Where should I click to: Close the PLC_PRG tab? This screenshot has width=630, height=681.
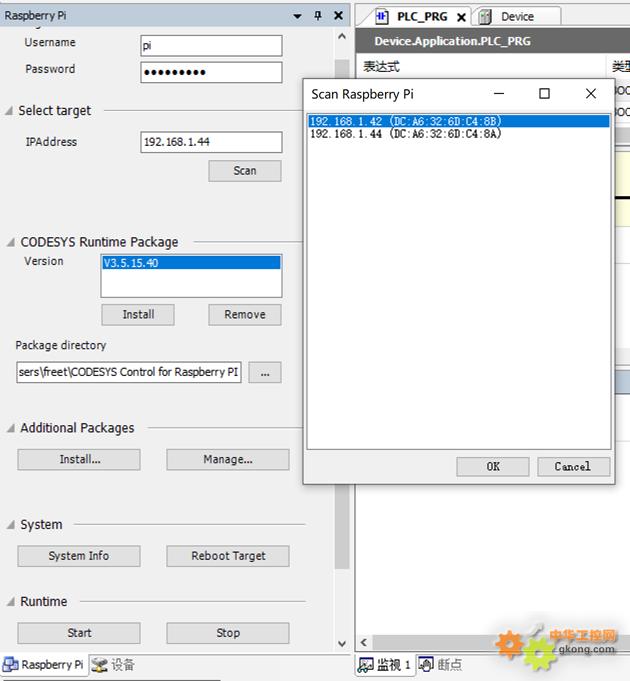[x=462, y=17]
